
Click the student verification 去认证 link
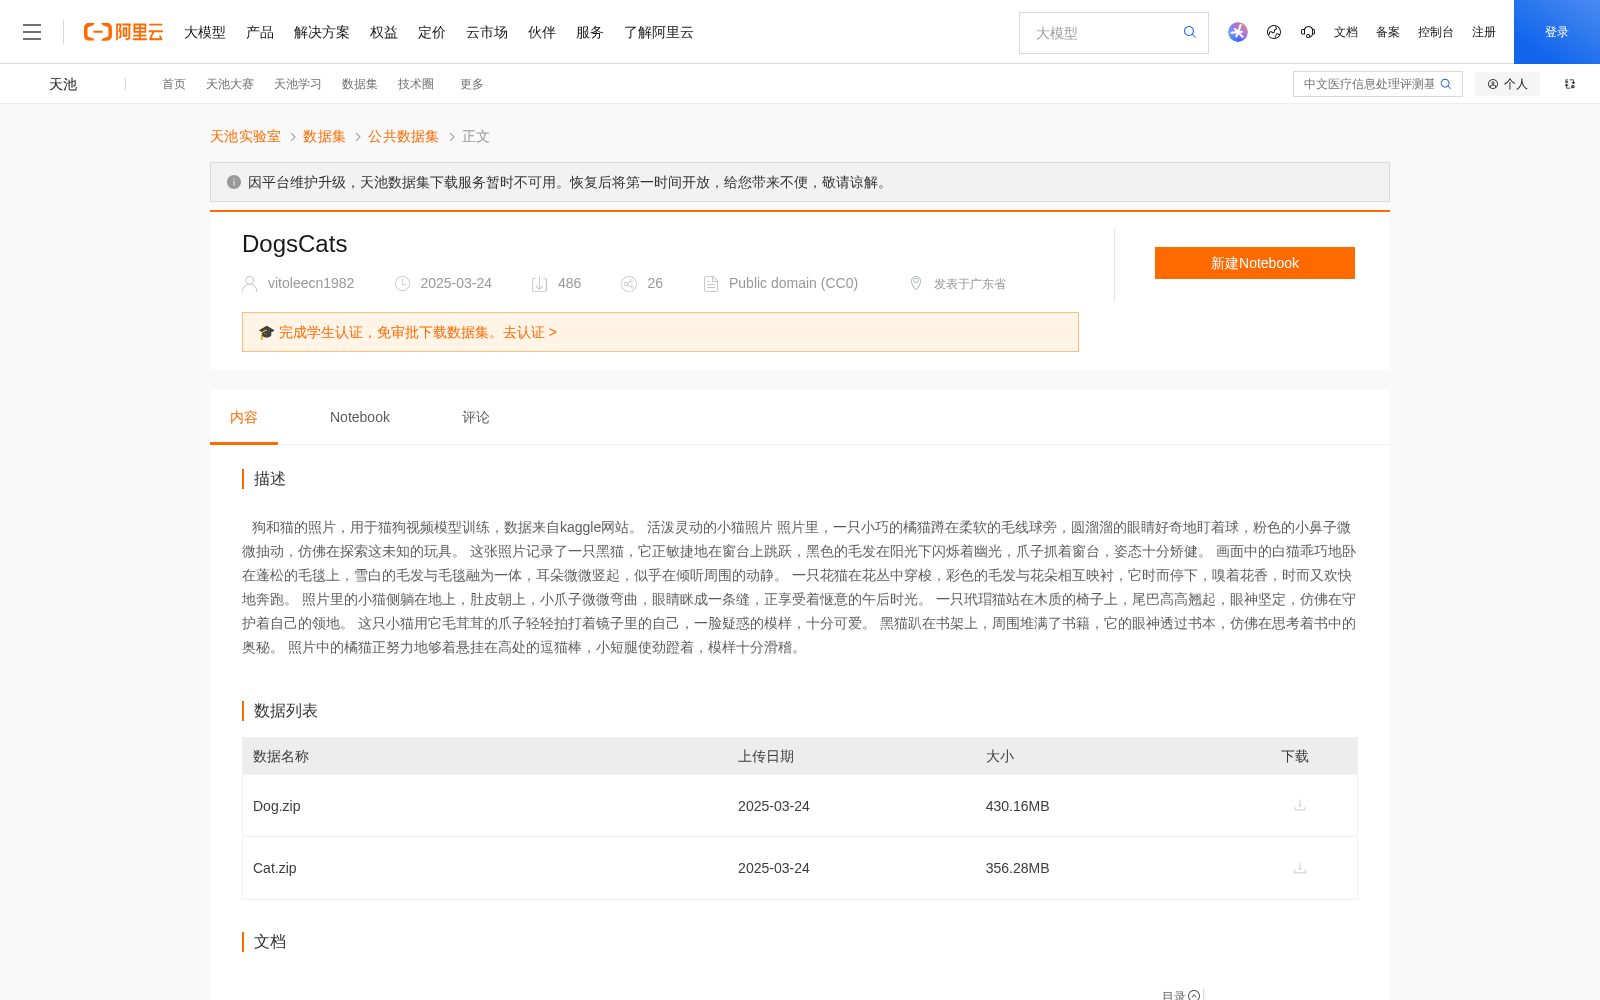click(530, 332)
